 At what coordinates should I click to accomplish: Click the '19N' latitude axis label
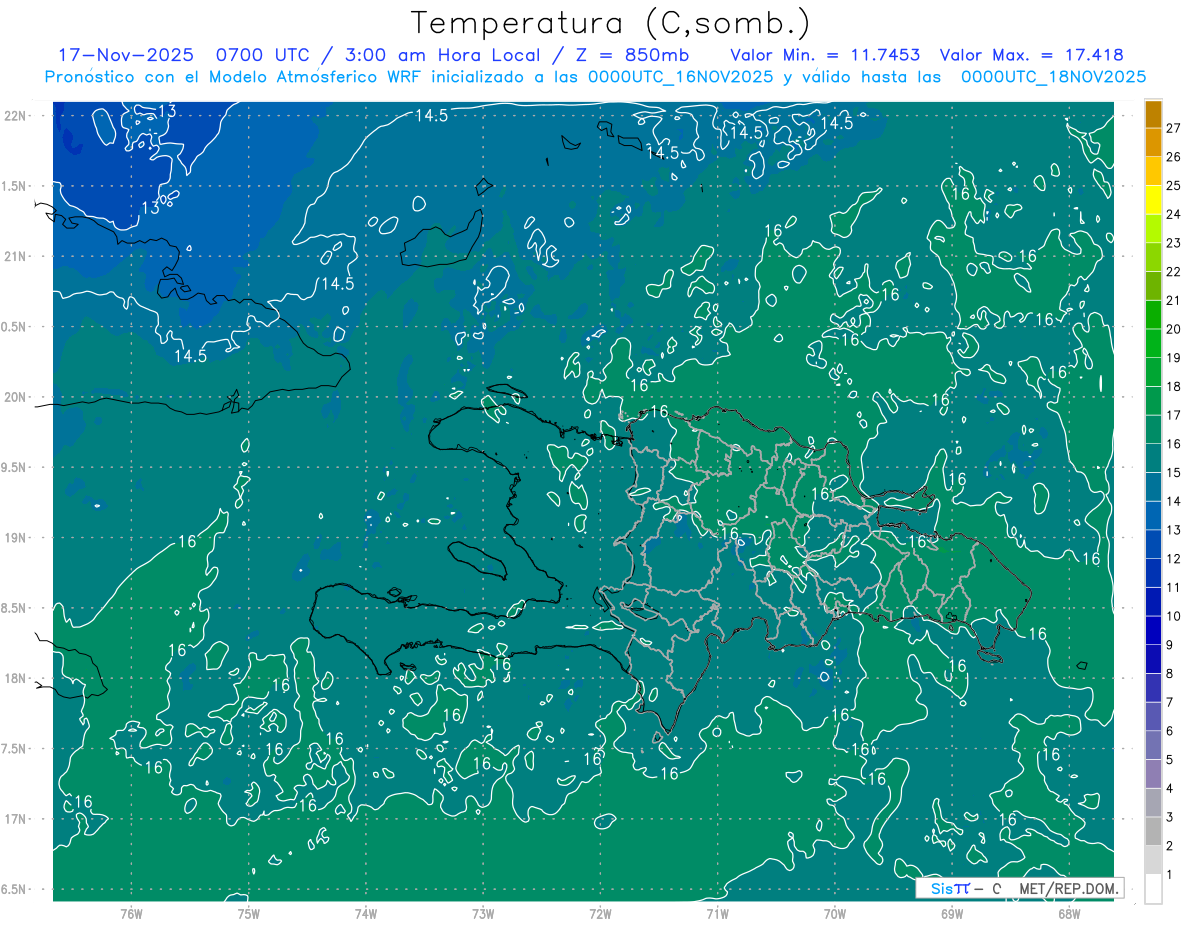14,538
